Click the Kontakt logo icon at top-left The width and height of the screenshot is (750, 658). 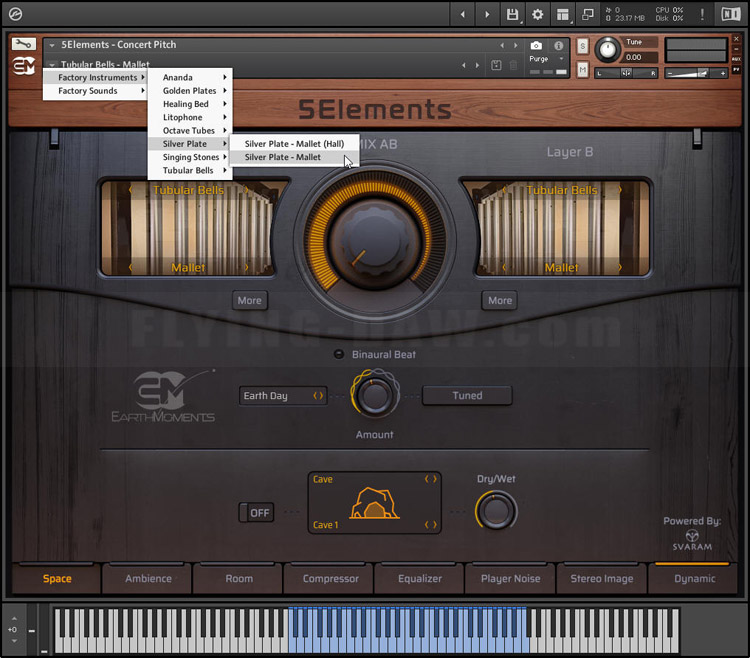(x=15, y=14)
